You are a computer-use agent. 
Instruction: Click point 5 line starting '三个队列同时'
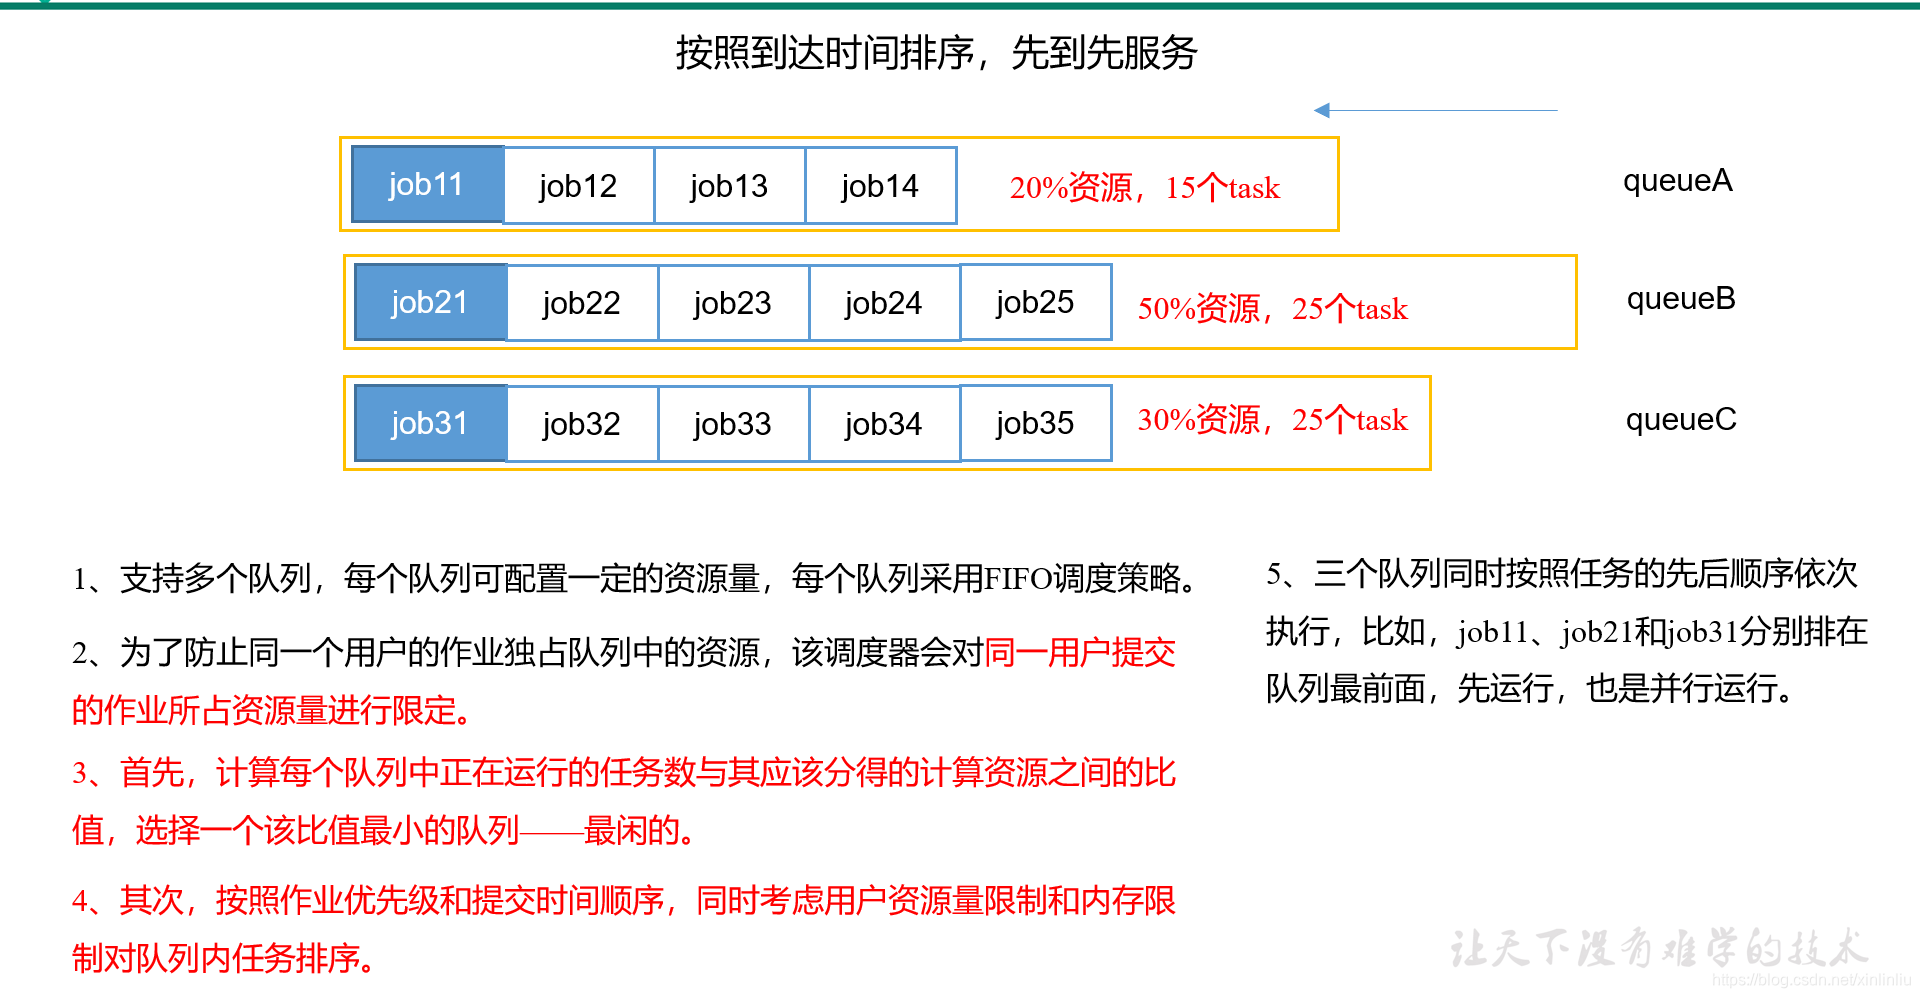pyautogui.click(x=1562, y=574)
